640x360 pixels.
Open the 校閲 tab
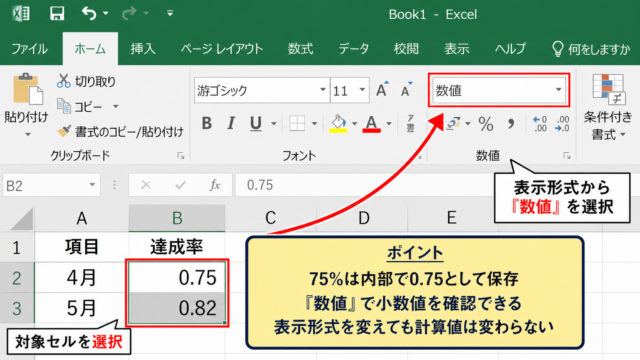(x=406, y=49)
